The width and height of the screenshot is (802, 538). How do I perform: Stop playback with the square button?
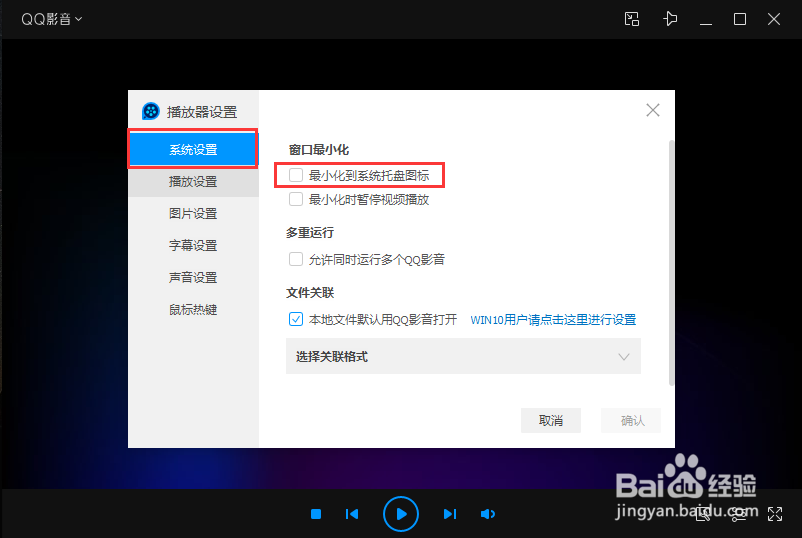(x=316, y=514)
